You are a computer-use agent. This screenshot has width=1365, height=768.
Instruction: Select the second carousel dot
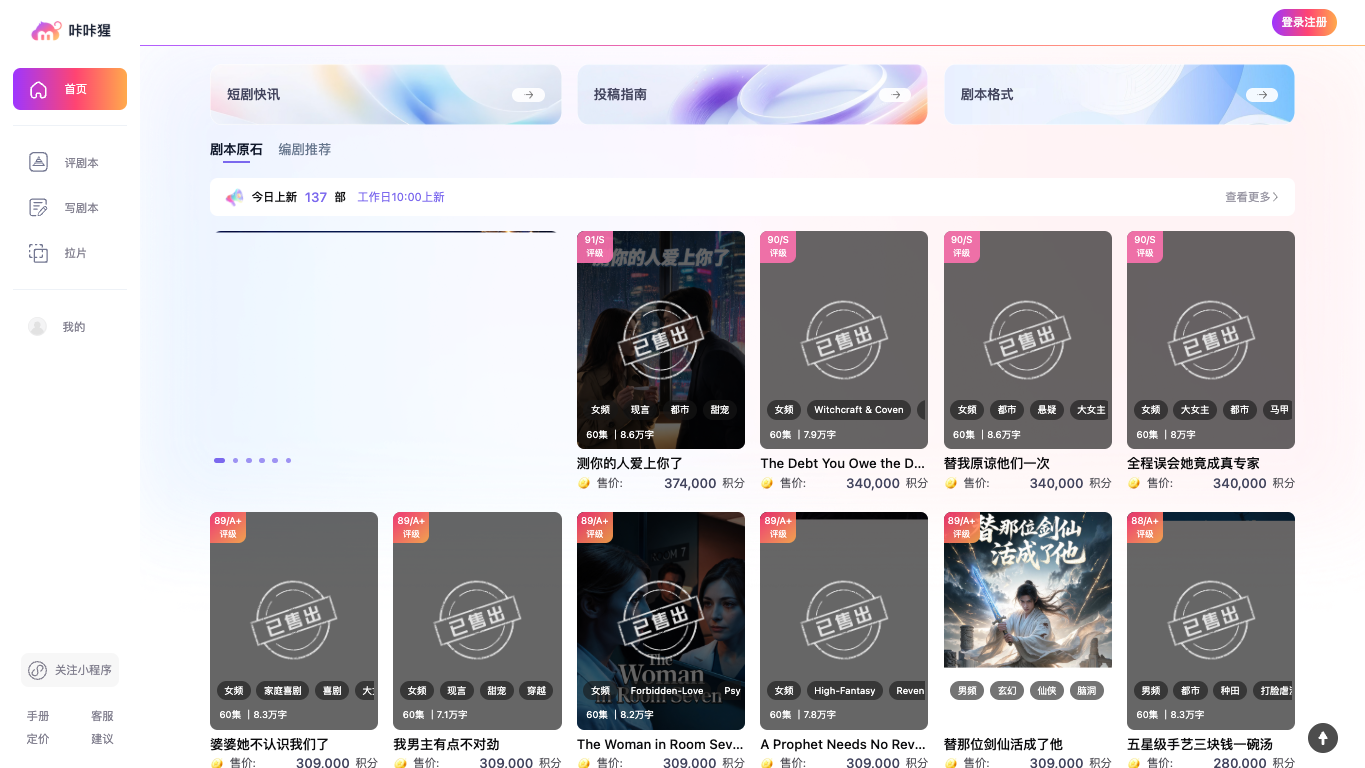click(x=235, y=460)
